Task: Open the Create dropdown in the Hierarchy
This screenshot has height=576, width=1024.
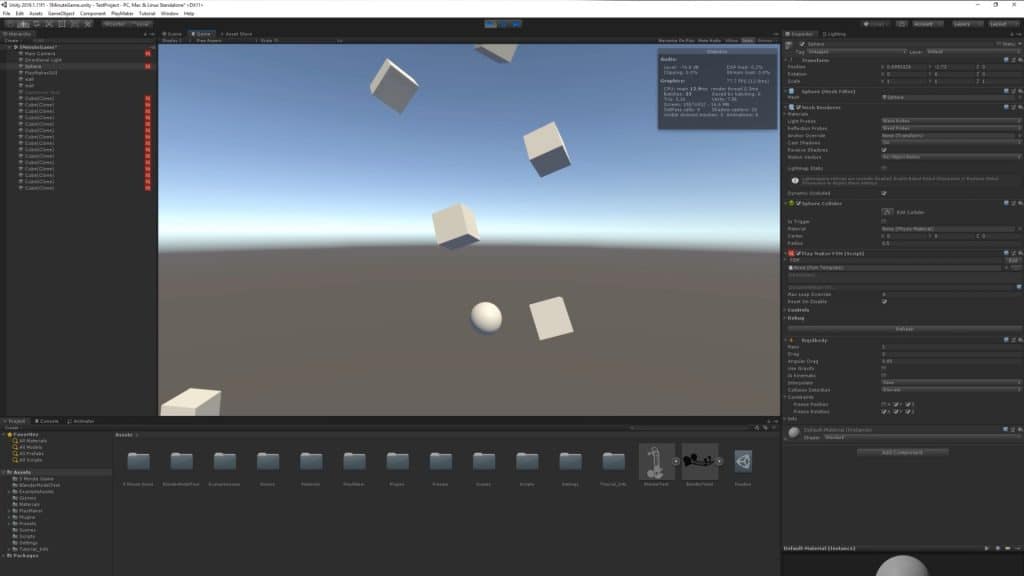Action: 12,40
